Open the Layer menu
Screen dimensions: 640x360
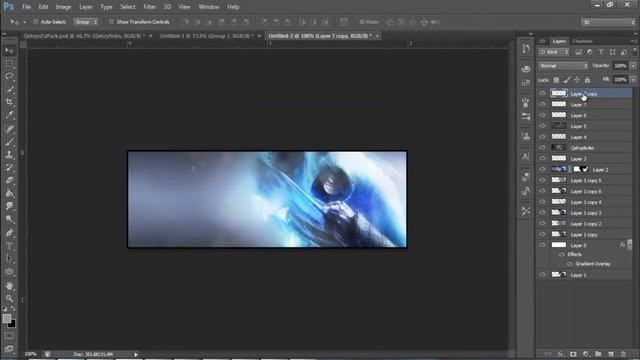tap(86, 7)
